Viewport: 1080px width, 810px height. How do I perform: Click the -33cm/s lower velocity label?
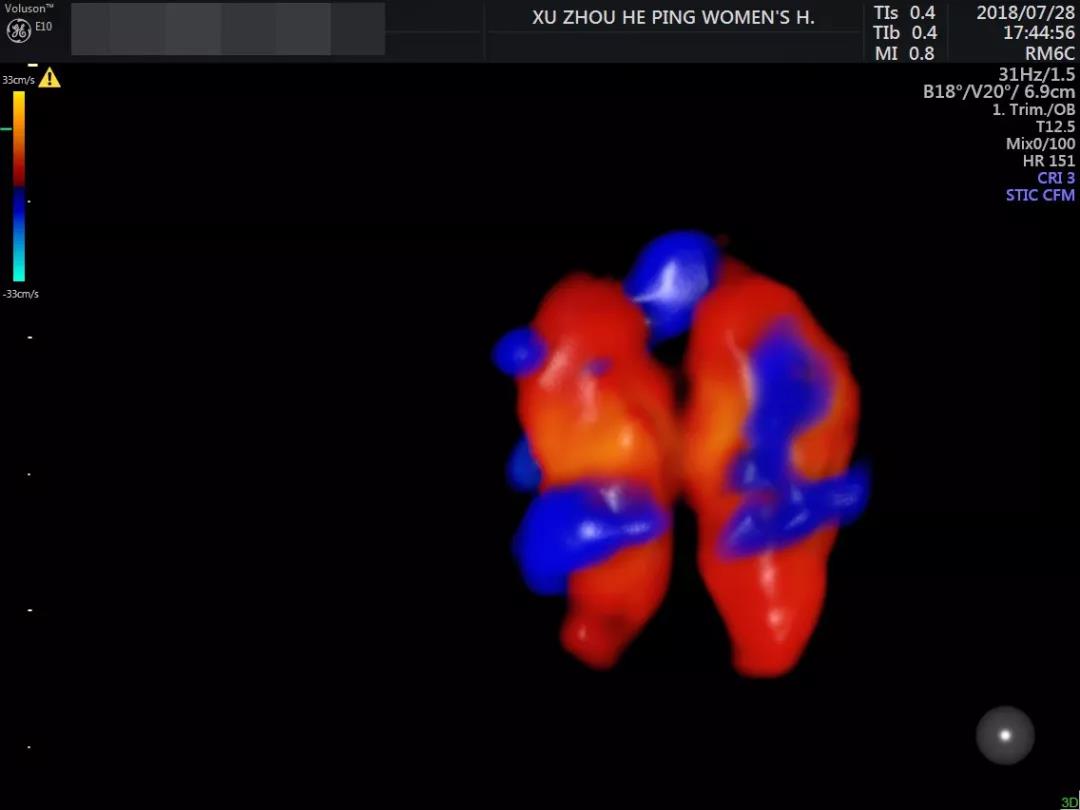20,294
